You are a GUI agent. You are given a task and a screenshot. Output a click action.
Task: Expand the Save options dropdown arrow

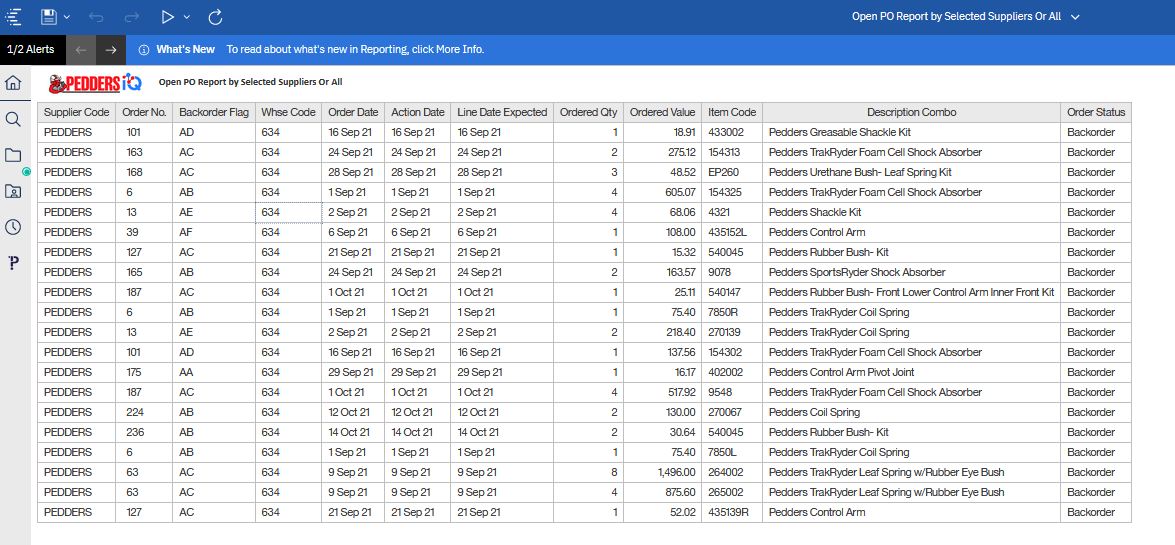click(x=67, y=16)
